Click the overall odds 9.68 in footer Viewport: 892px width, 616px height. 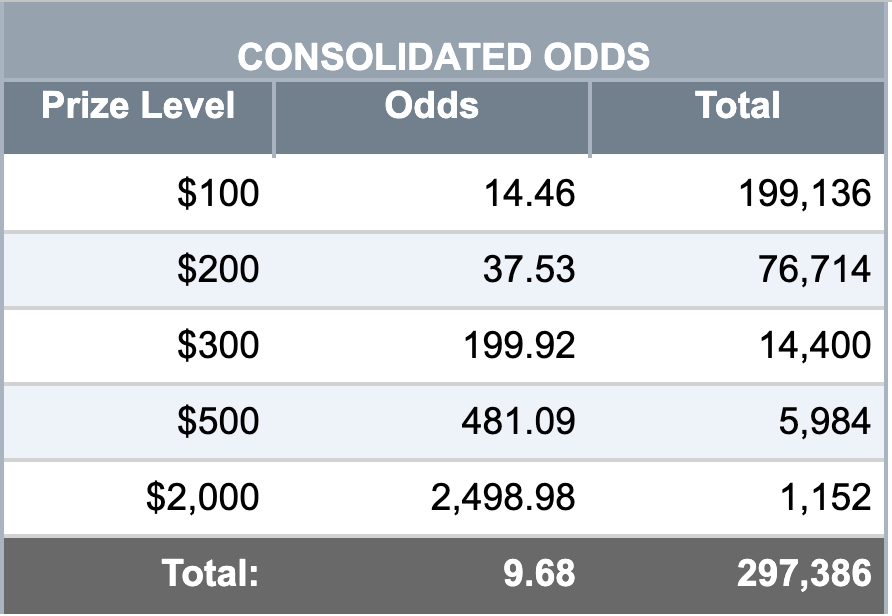(539, 573)
